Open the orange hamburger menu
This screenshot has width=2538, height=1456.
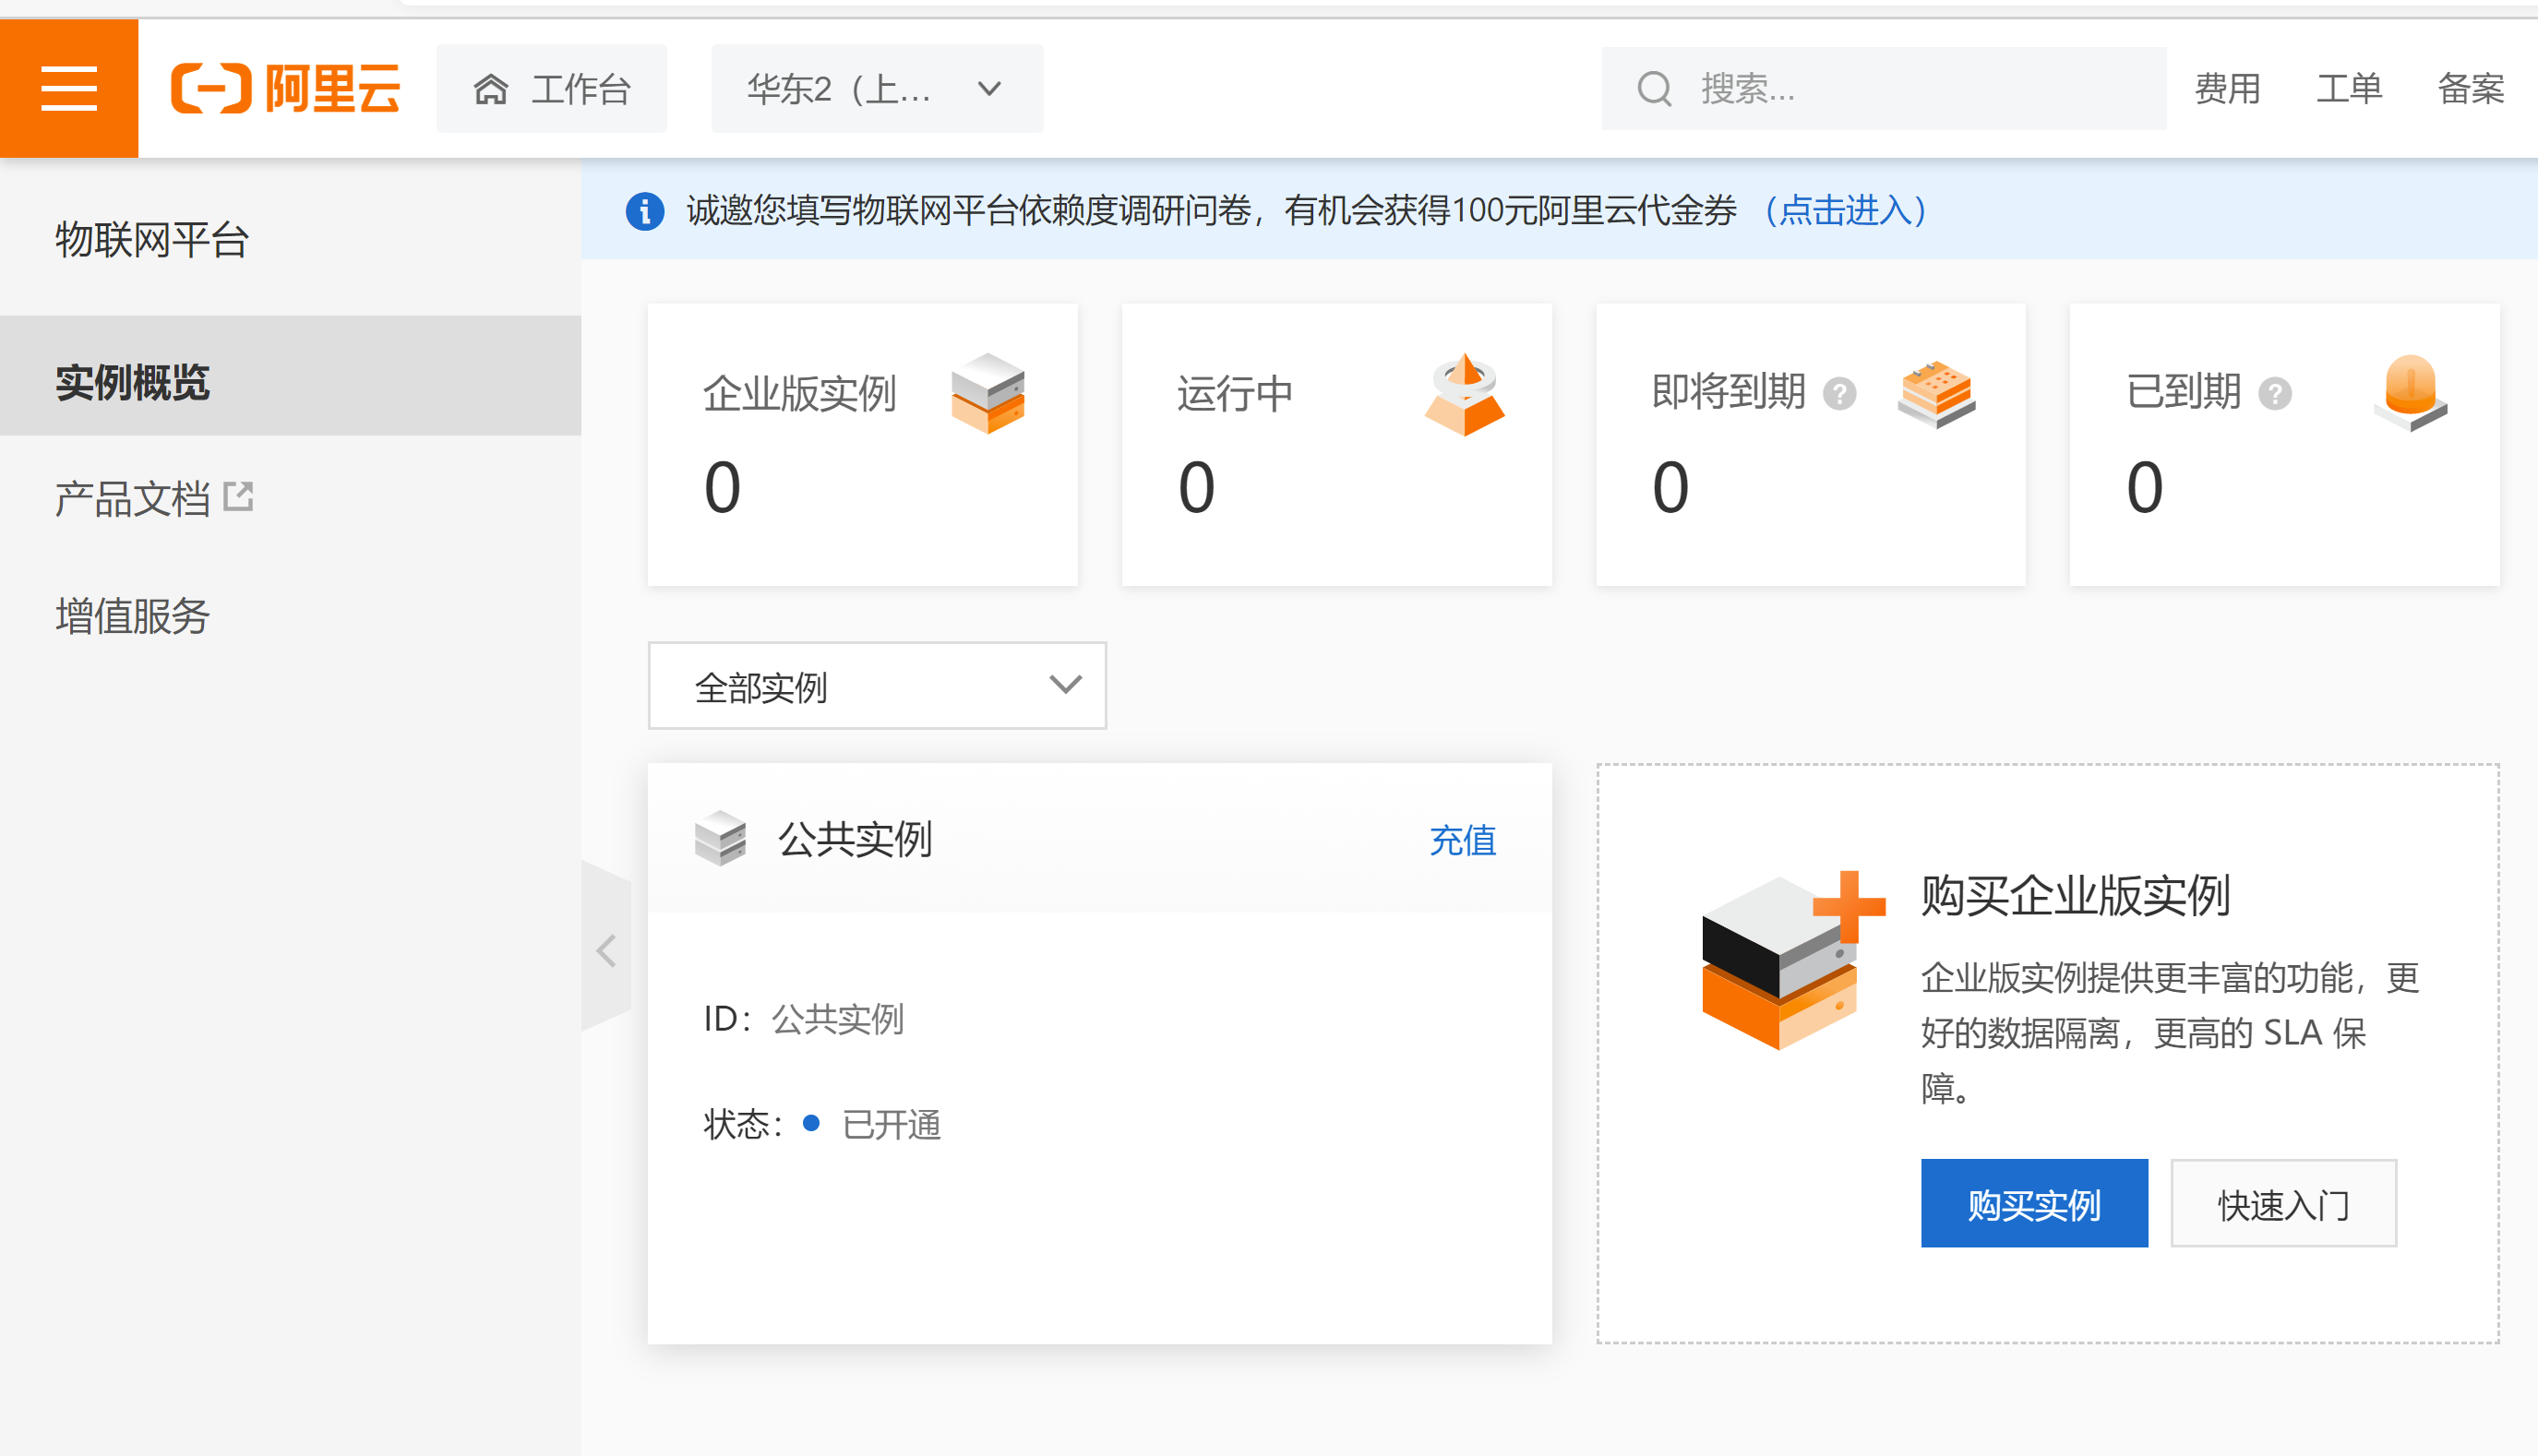pos(69,88)
